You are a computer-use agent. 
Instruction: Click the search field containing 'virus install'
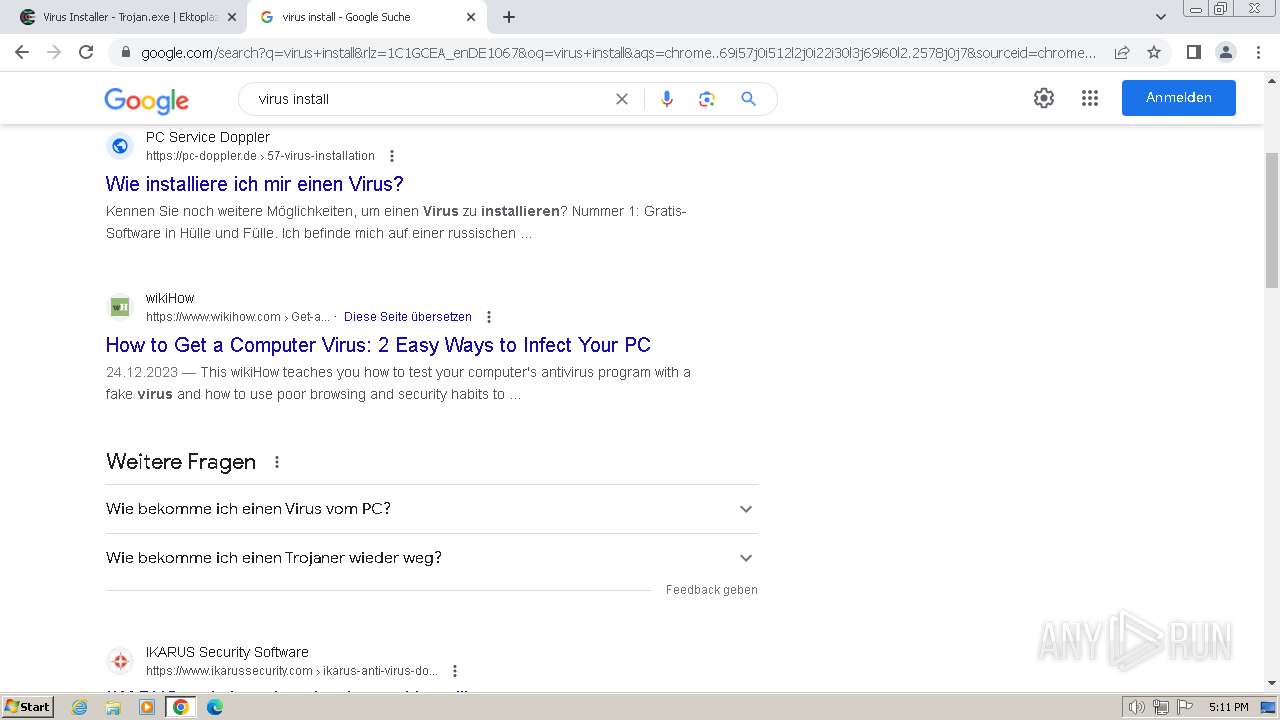point(430,99)
